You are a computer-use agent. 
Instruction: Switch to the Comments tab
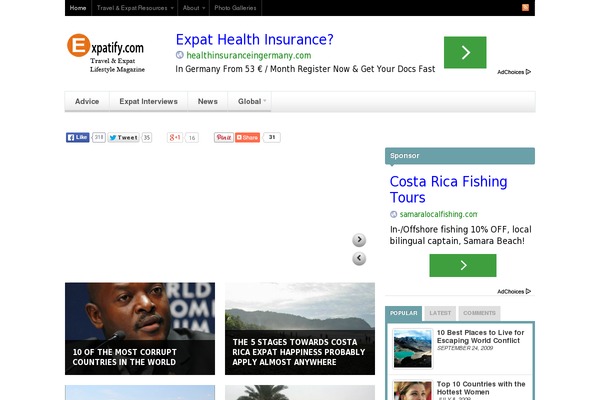[479, 313]
